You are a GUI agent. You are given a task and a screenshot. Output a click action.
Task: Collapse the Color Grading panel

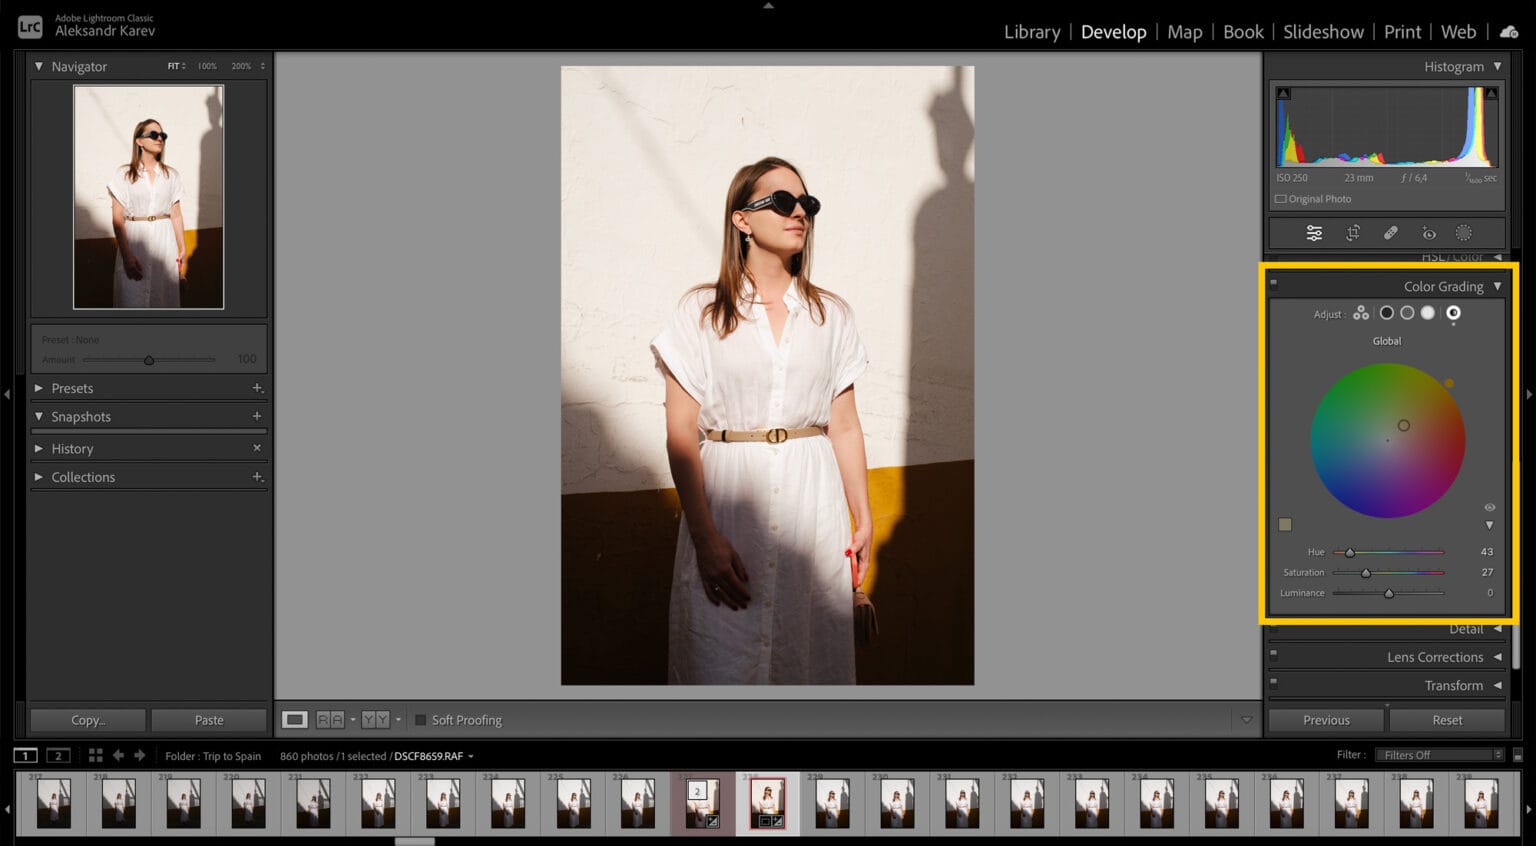pos(1499,286)
